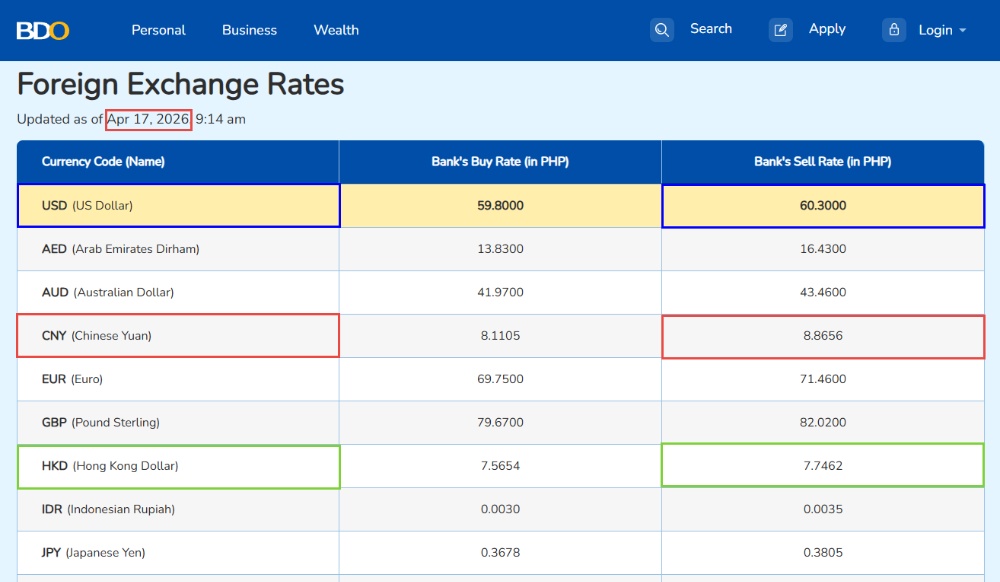Click the Currency Code (Name) column header
Image resolution: width=1000 pixels, height=582 pixels.
[x=103, y=161]
